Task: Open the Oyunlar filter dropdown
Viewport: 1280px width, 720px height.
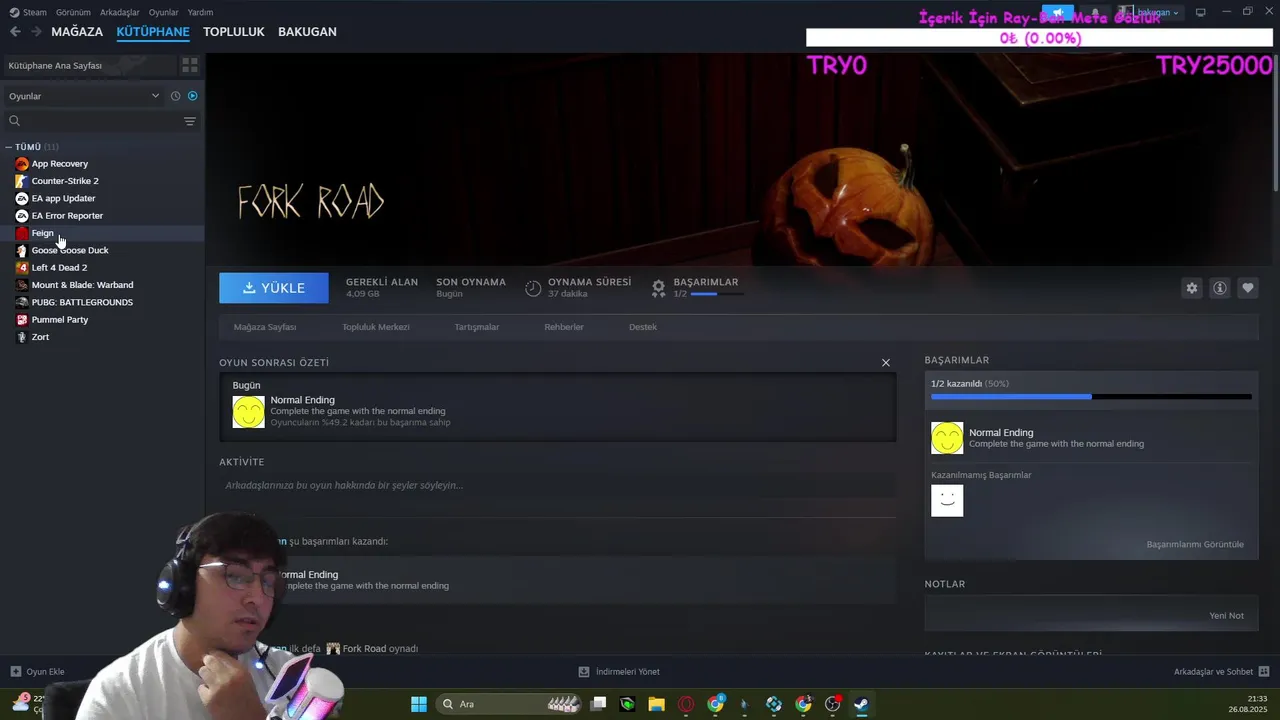Action: tap(84, 96)
